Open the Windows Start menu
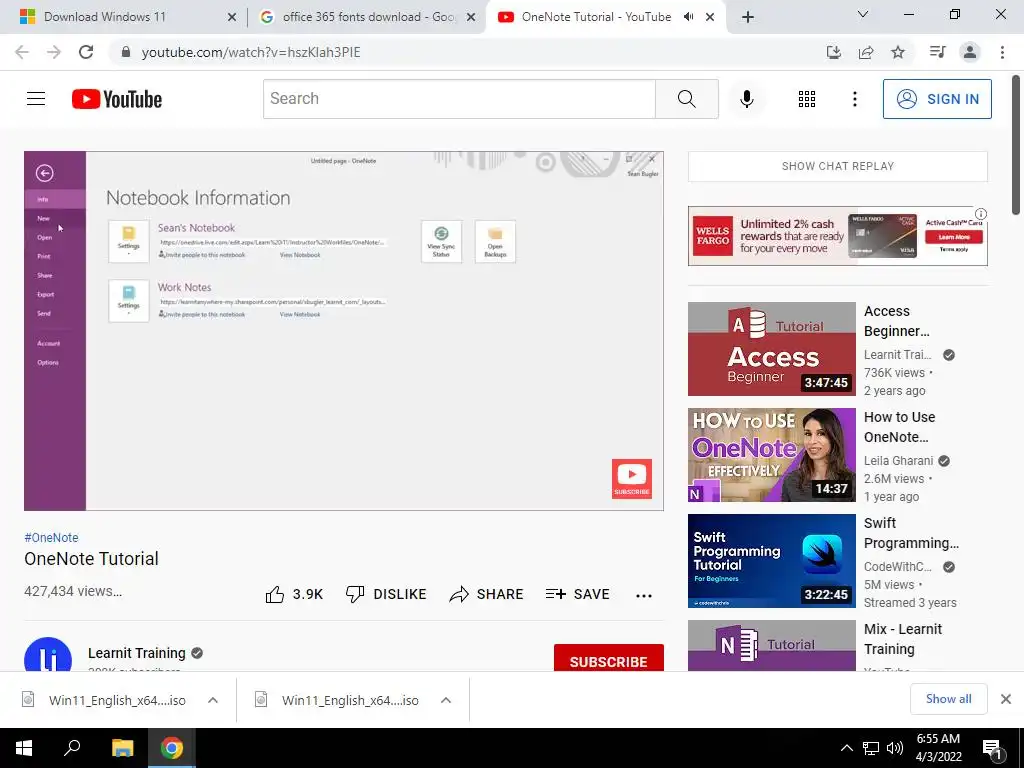The image size is (1024, 768). [x=24, y=748]
